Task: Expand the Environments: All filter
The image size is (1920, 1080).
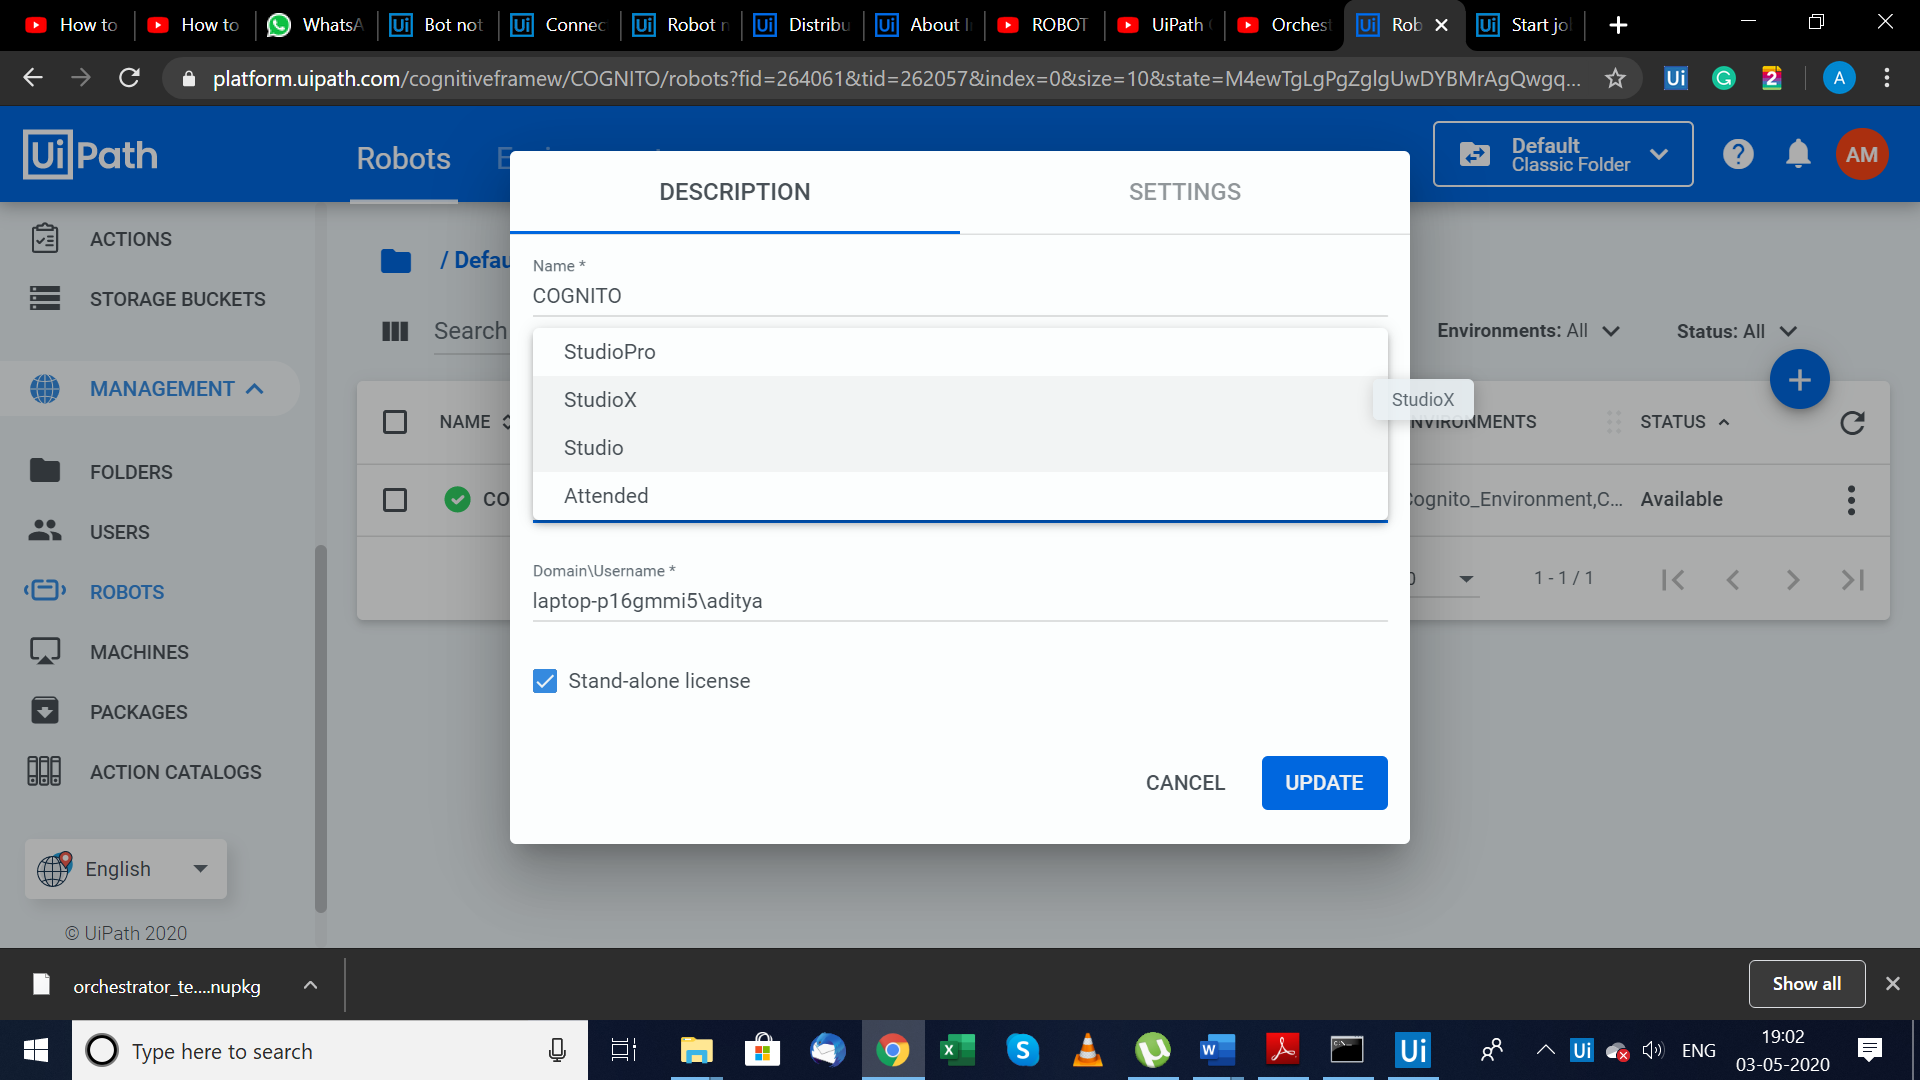Action: pos(1528,331)
